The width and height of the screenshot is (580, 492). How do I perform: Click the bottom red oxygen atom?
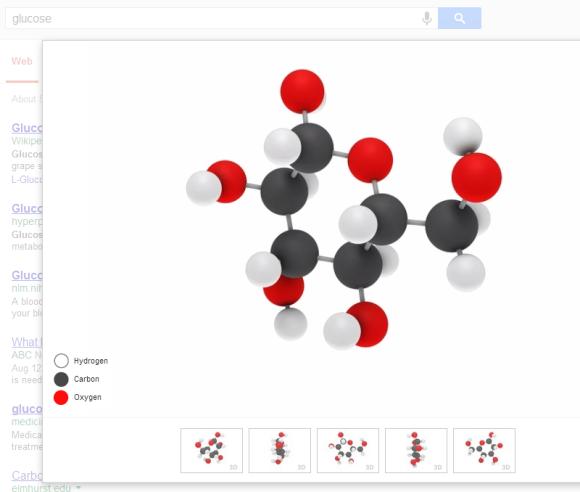click(x=370, y=324)
